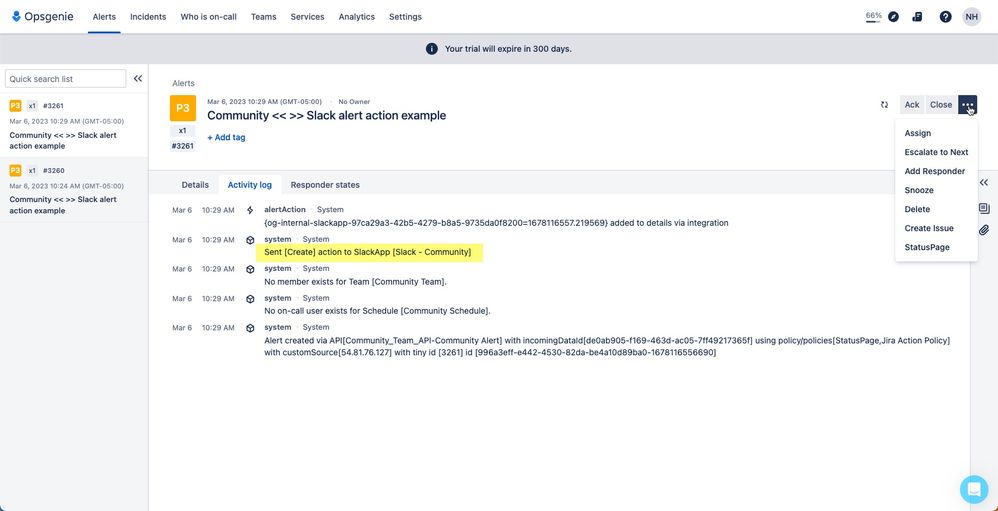Open the notes panel icon on the right
This screenshot has height=511, width=998.
(983, 208)
